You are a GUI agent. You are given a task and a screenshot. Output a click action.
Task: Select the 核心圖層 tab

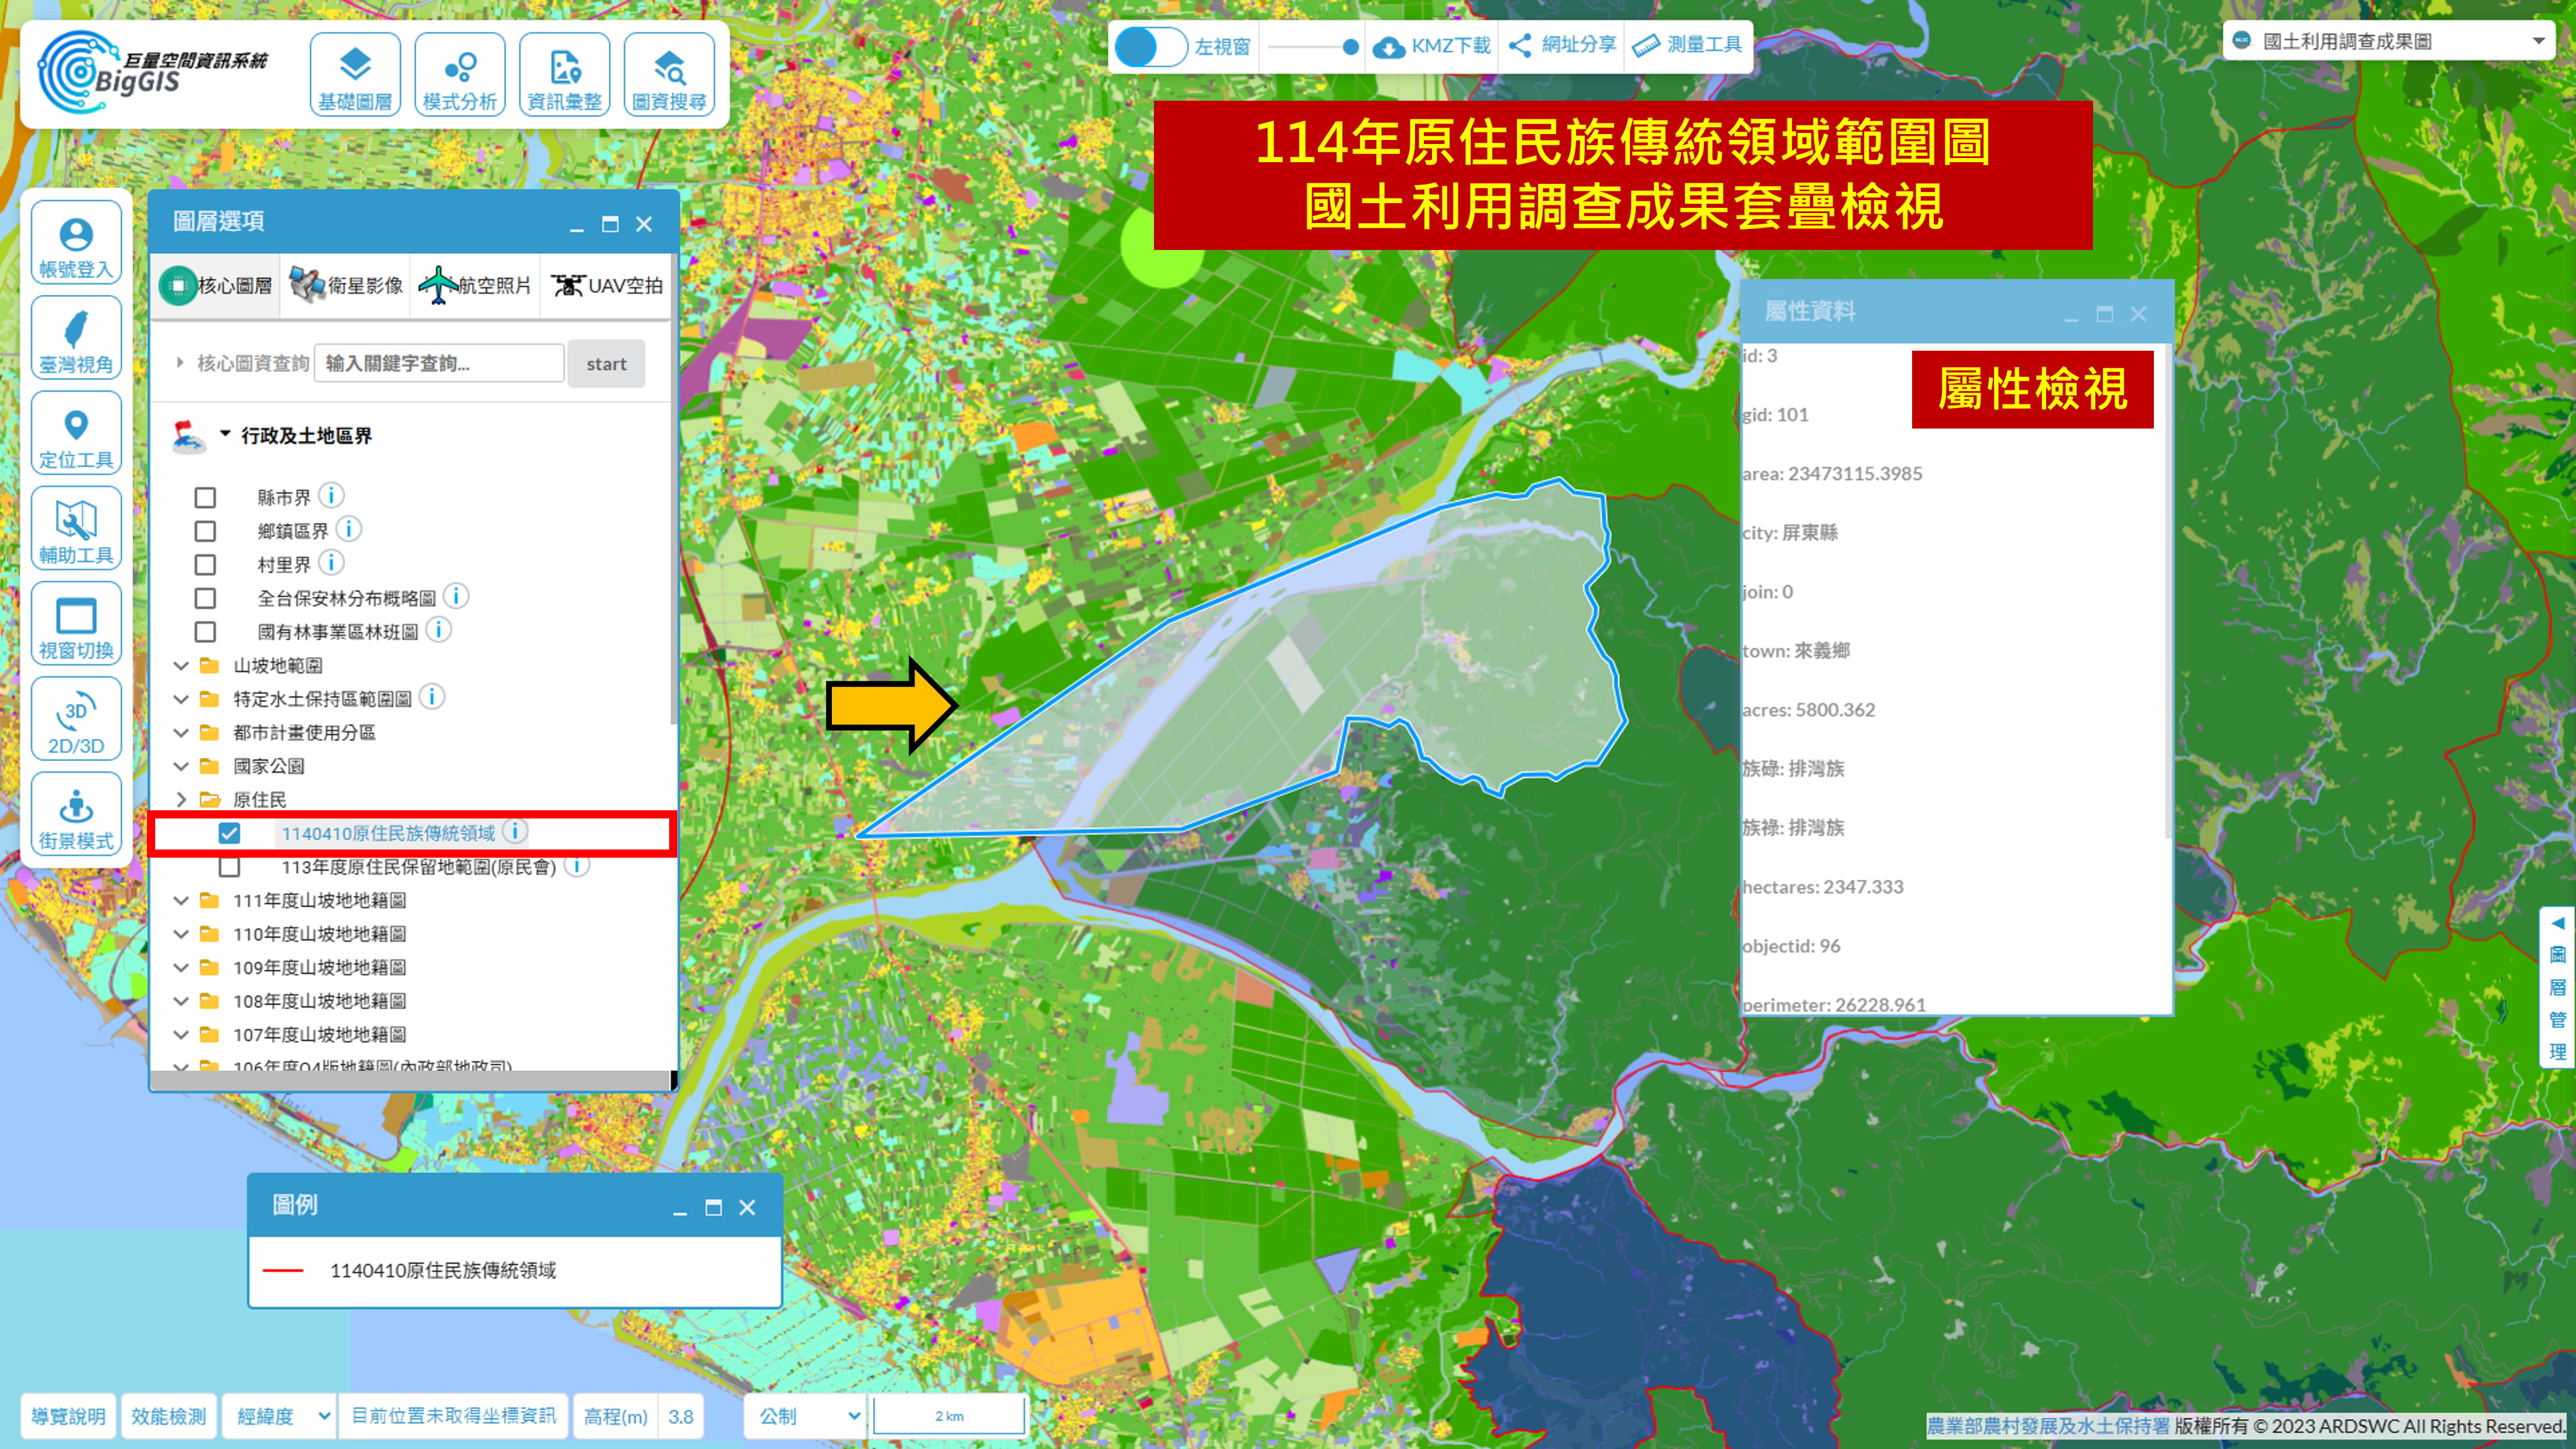[x=216, y=286]
